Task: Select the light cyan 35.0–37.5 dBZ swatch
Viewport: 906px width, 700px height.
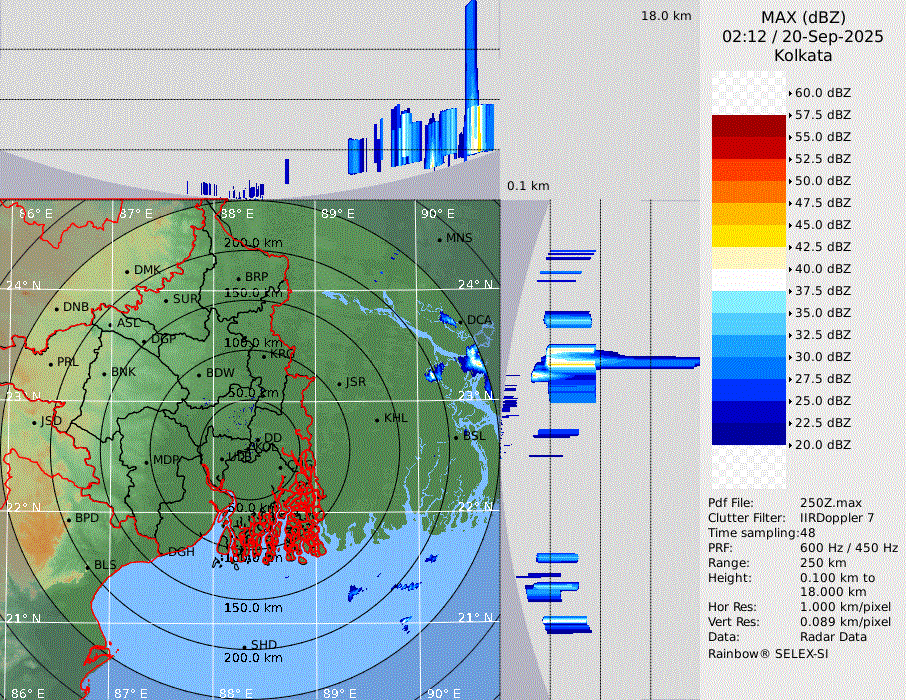Action: click(x=749, y=302)
